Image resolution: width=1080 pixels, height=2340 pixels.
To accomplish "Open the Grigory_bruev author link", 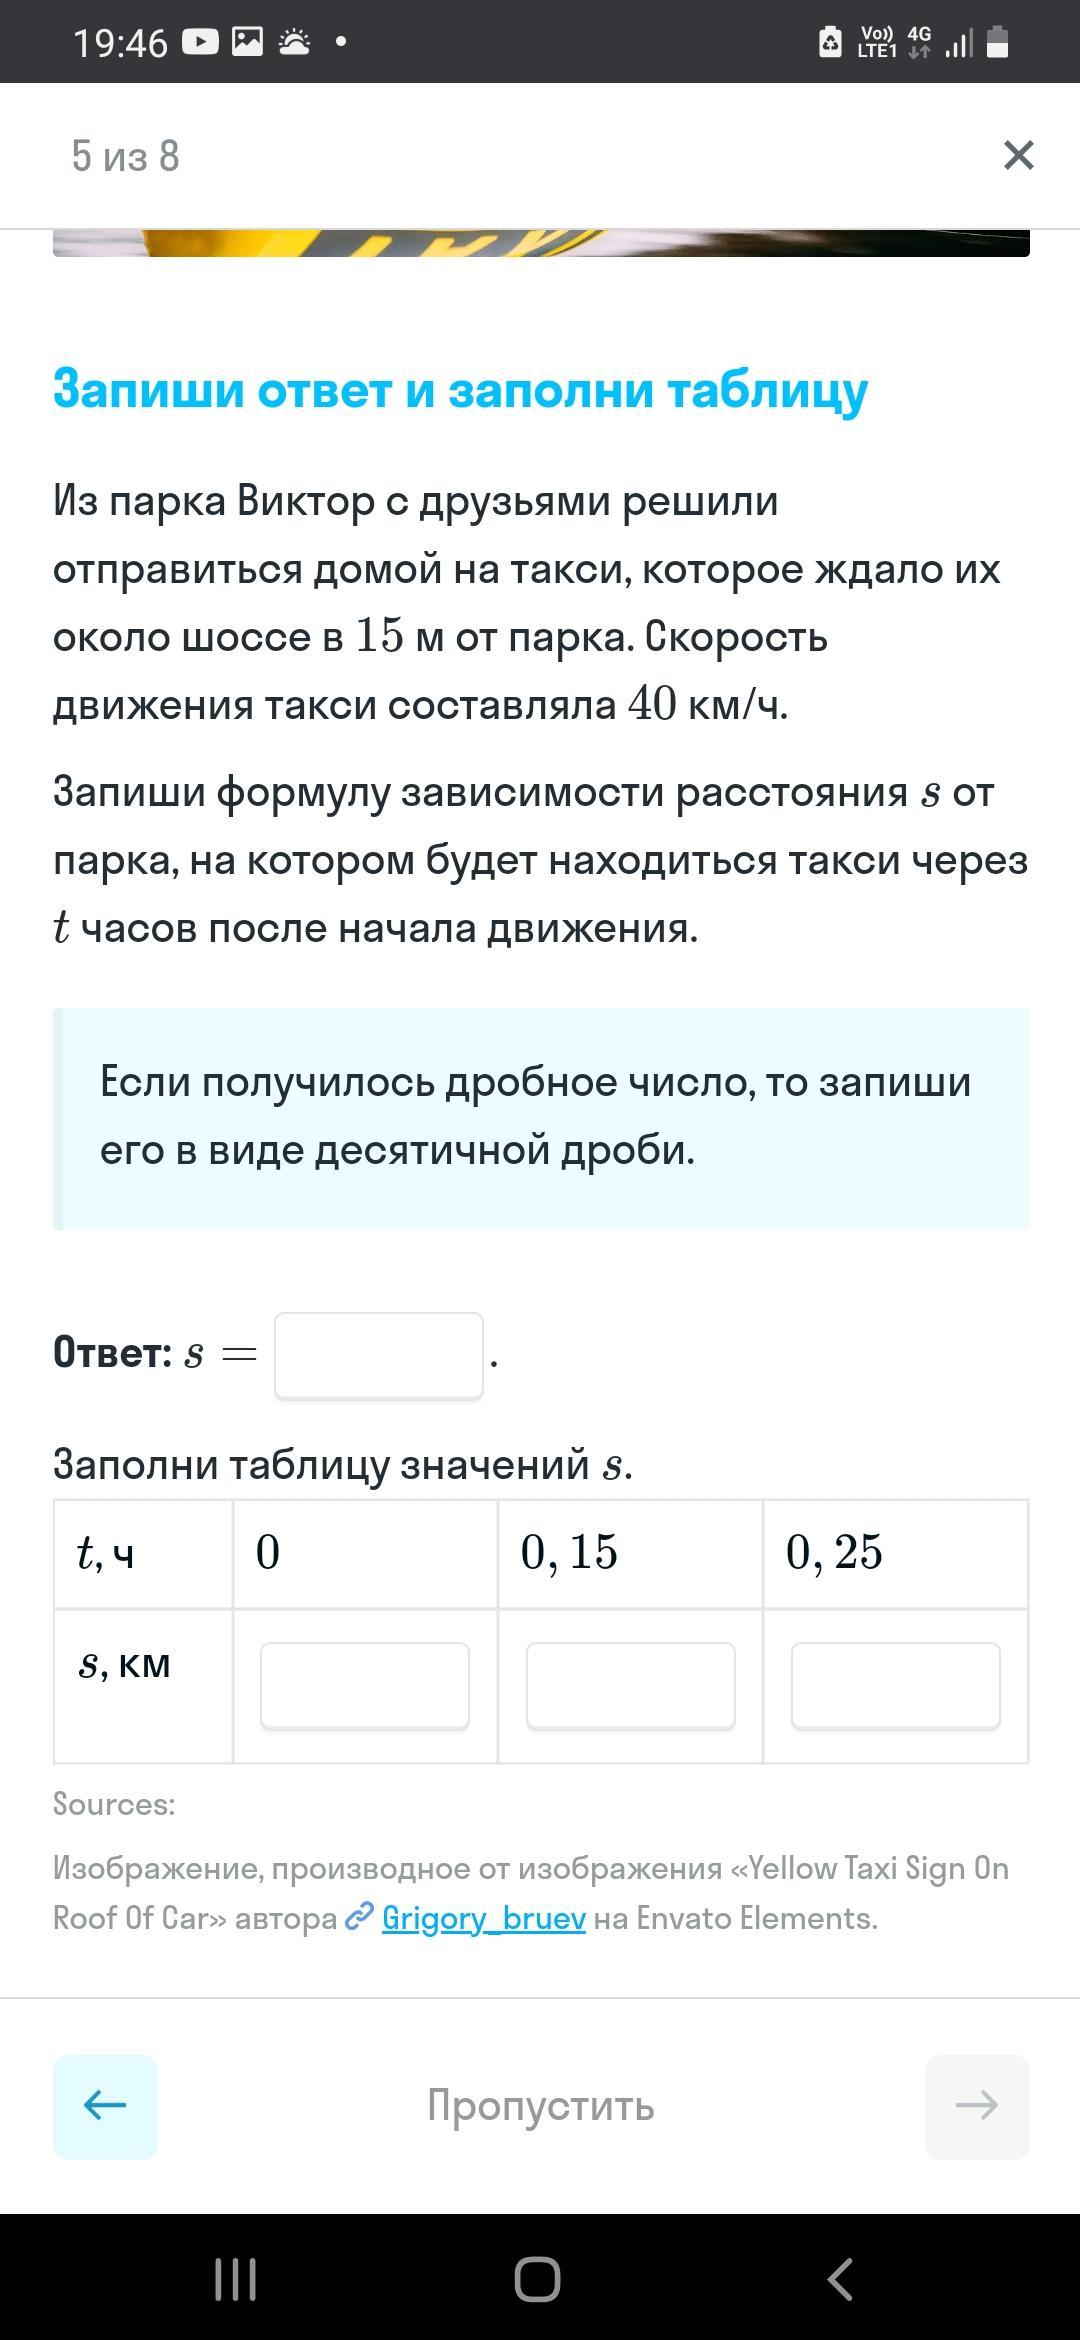I will pyautogui.click(x=483, y=1918).
